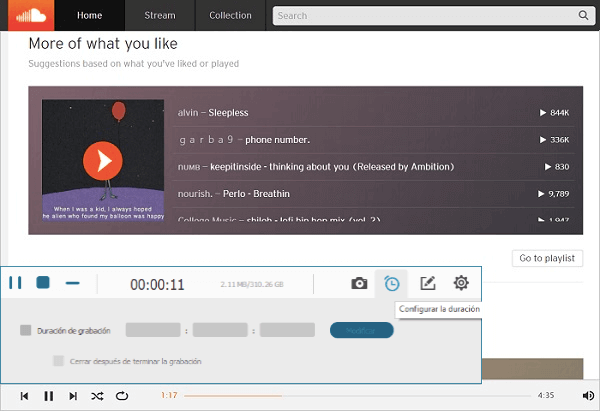Click the Modificar button
Viewport: 600px width, 412px height.
pos(362,330)
